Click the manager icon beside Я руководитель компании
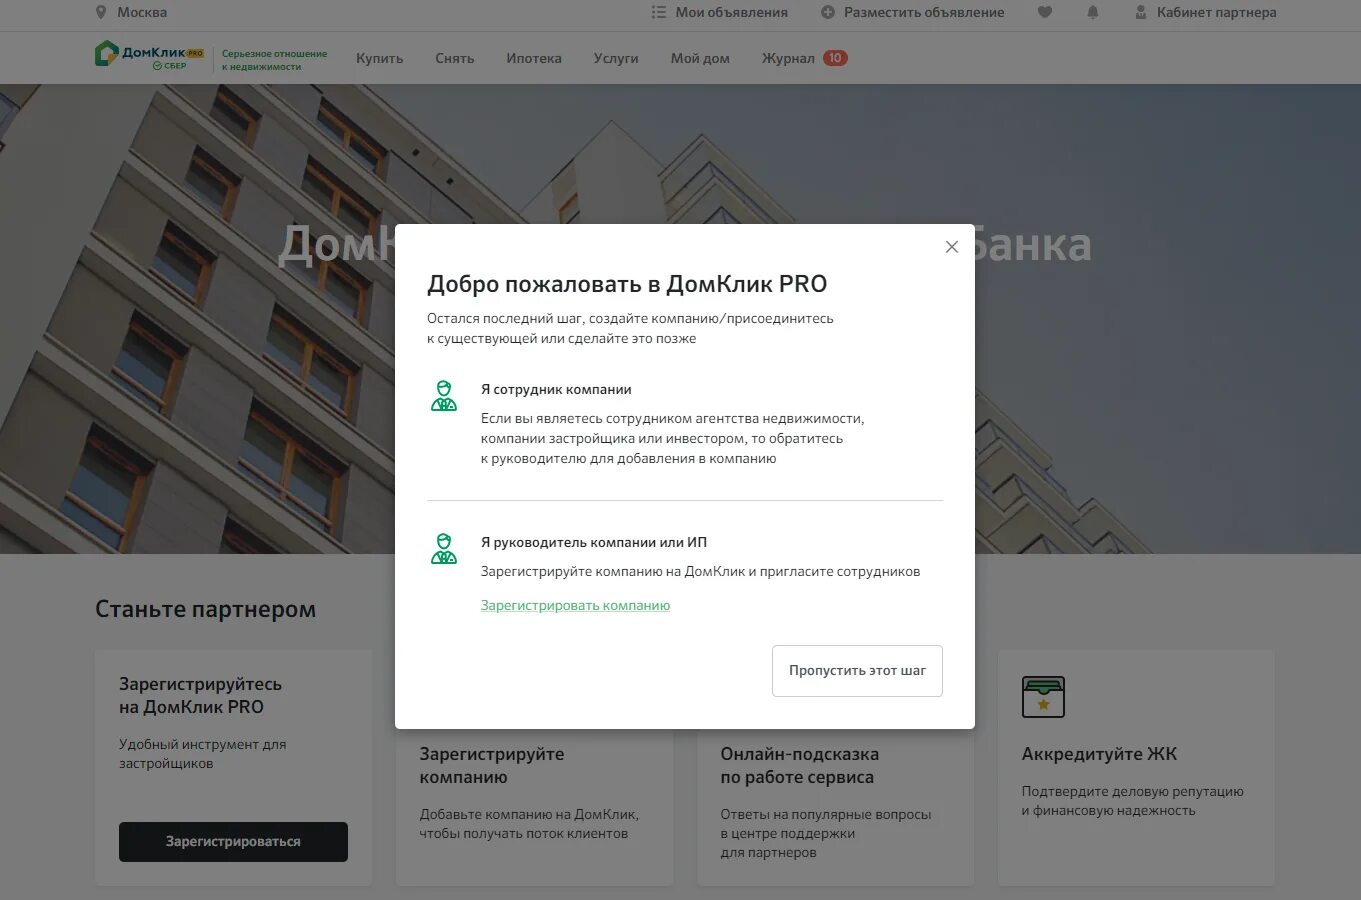1361x900 pixels. pyautogui.click(x=444, y=549)
